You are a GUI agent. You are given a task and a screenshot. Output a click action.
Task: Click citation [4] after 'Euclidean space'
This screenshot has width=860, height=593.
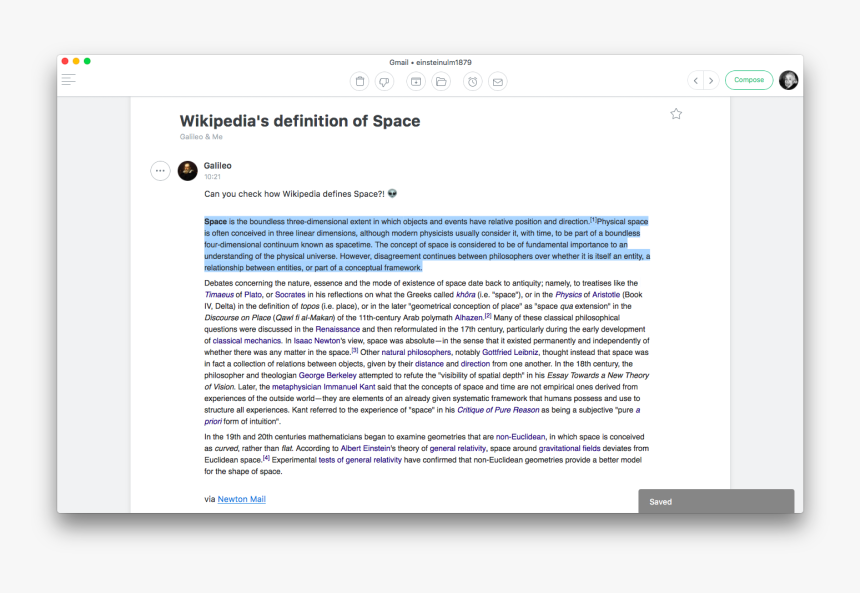[x=266, y=458]
